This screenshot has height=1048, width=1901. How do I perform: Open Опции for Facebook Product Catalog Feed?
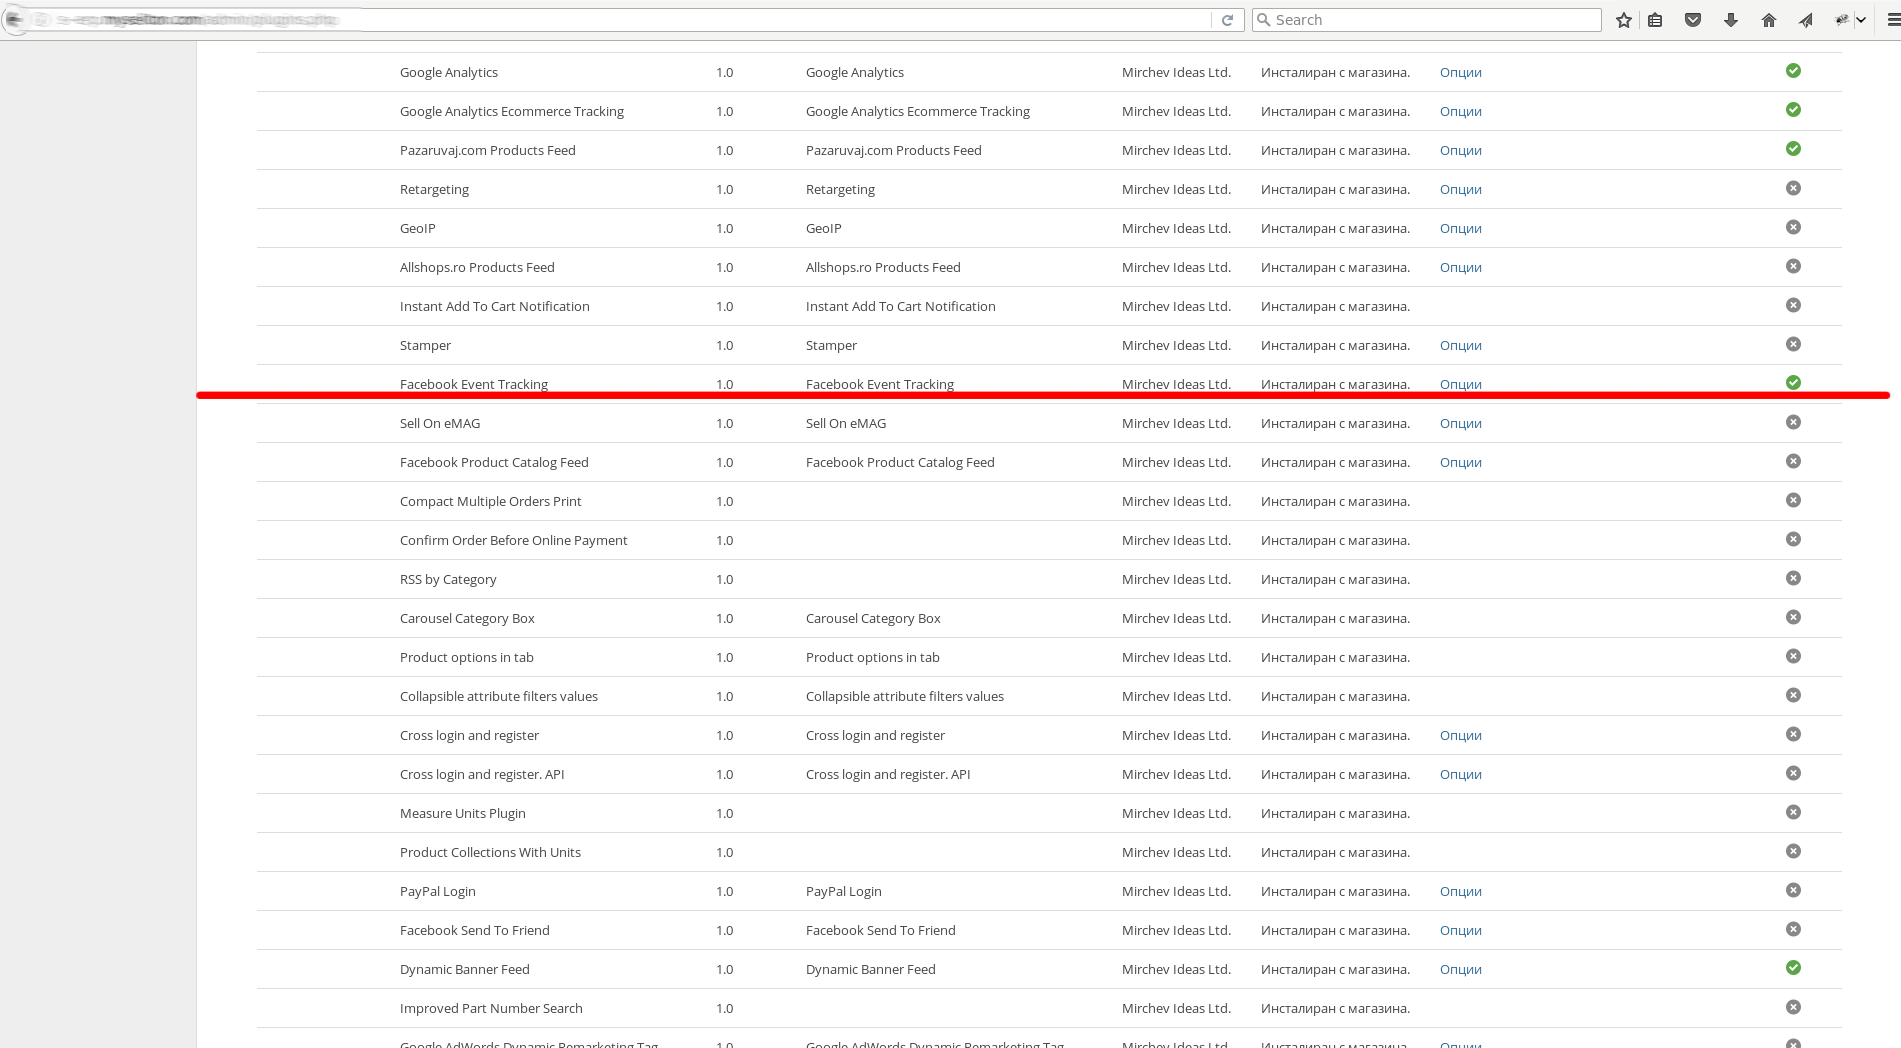click(1460, 463)
